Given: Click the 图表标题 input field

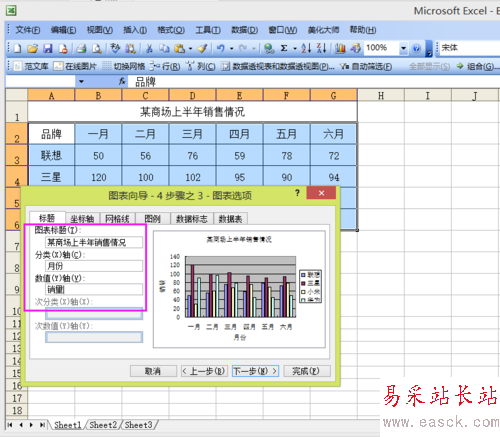Looking at the screenshot, I should pyautogui.click(x=94, y=242).
